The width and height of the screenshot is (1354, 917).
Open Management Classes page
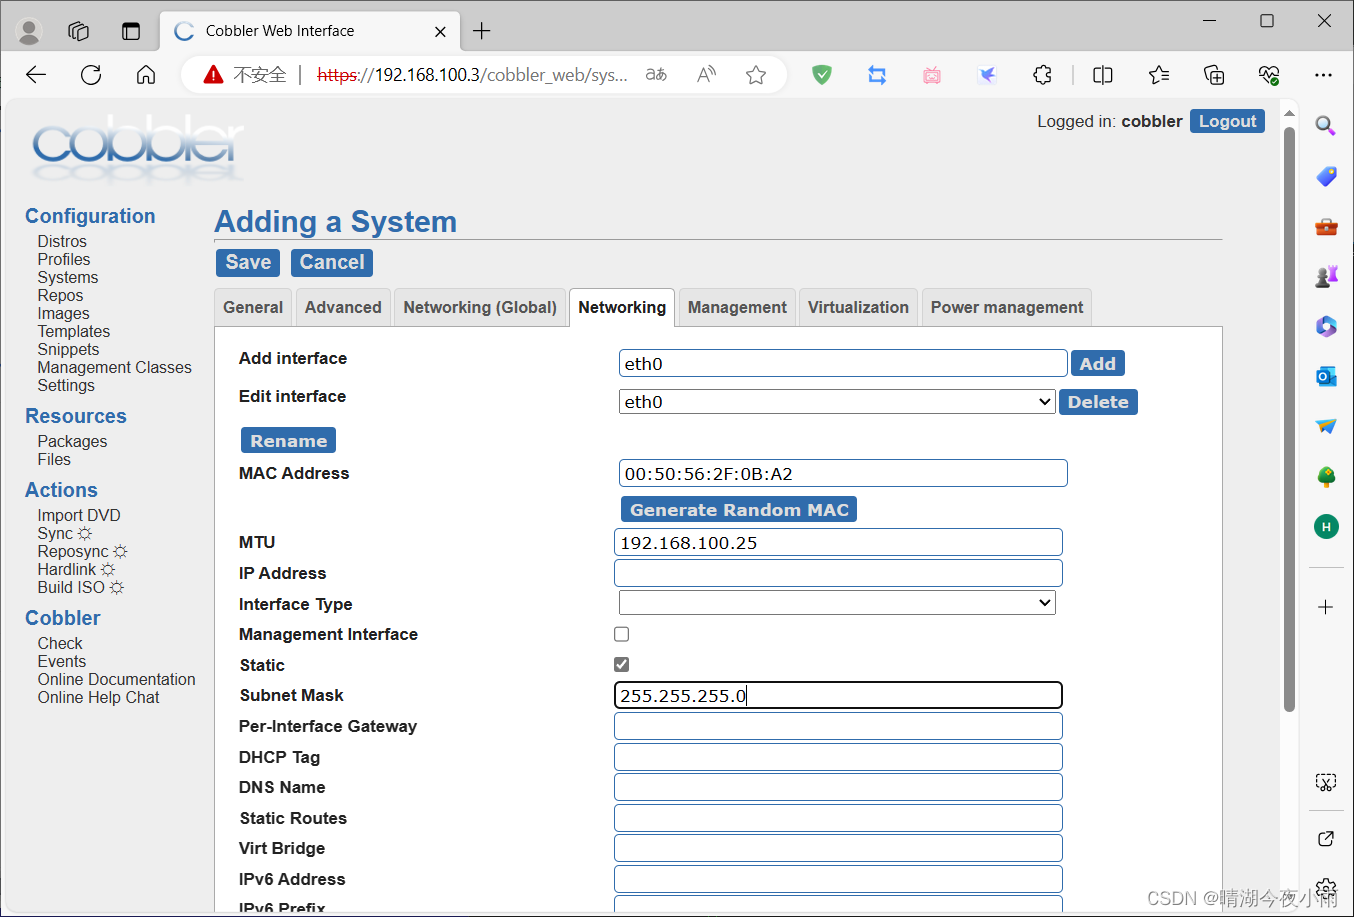(115, 367)
